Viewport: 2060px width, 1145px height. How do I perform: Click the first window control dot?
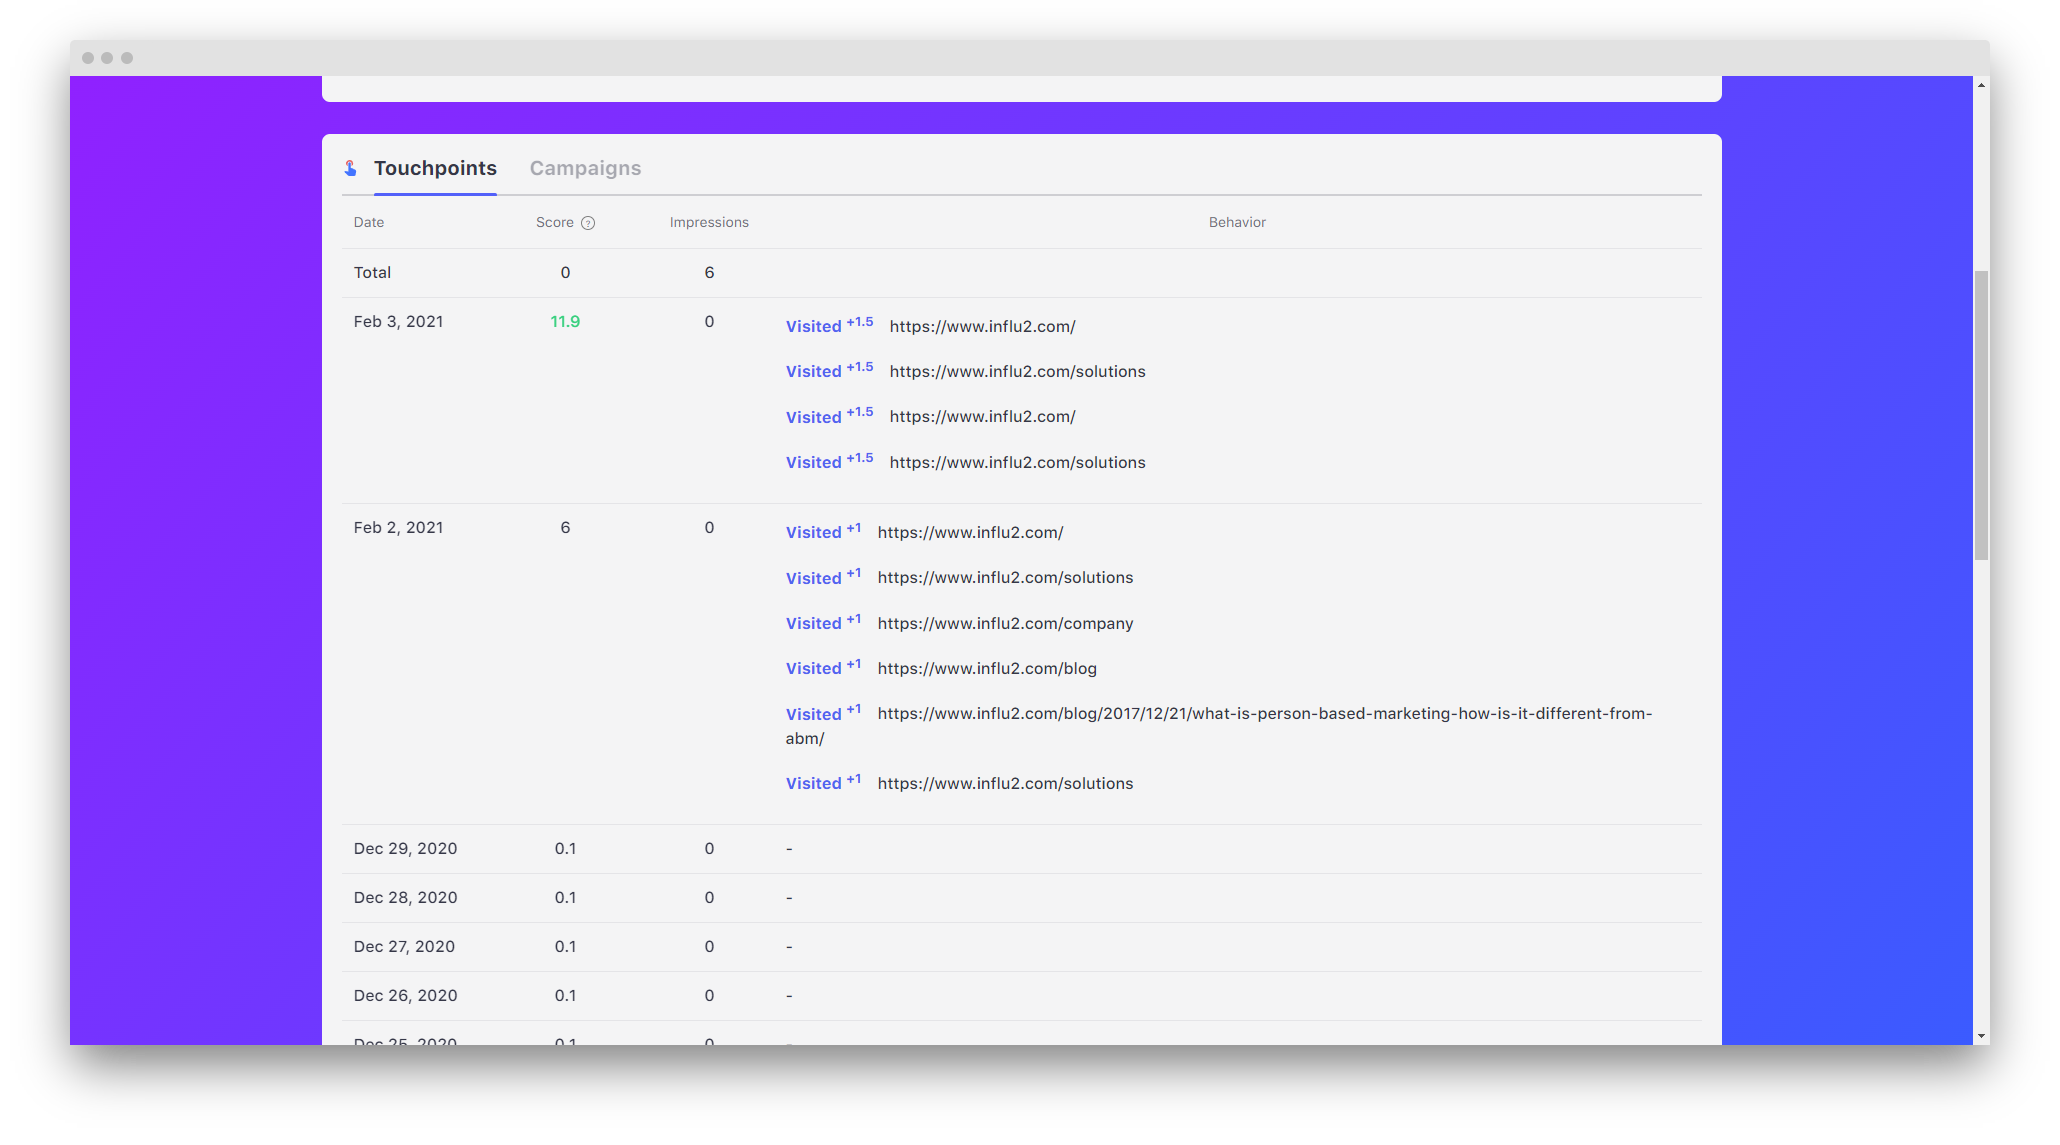[x=88, y=58]
